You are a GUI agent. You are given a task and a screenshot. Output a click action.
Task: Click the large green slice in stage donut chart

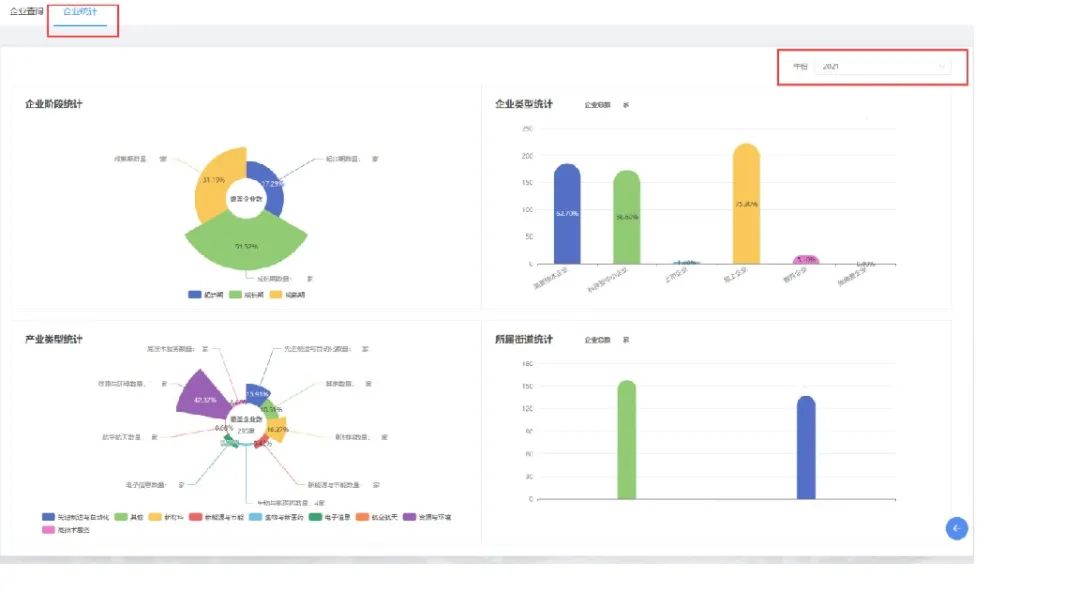245,243
